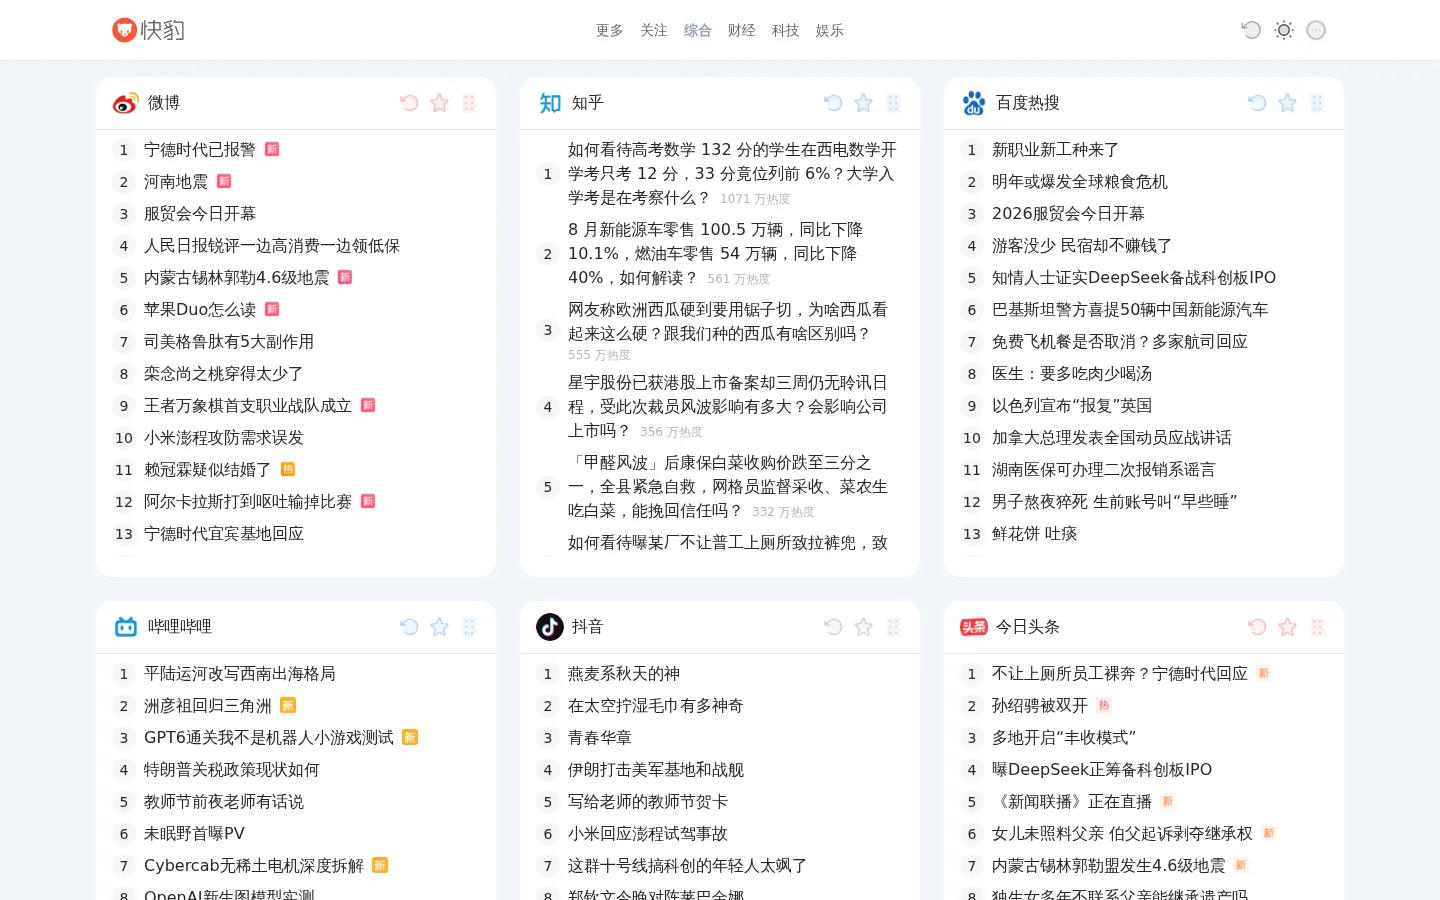Open Zhihu question about 星宇股份

(x=728, y=407)
